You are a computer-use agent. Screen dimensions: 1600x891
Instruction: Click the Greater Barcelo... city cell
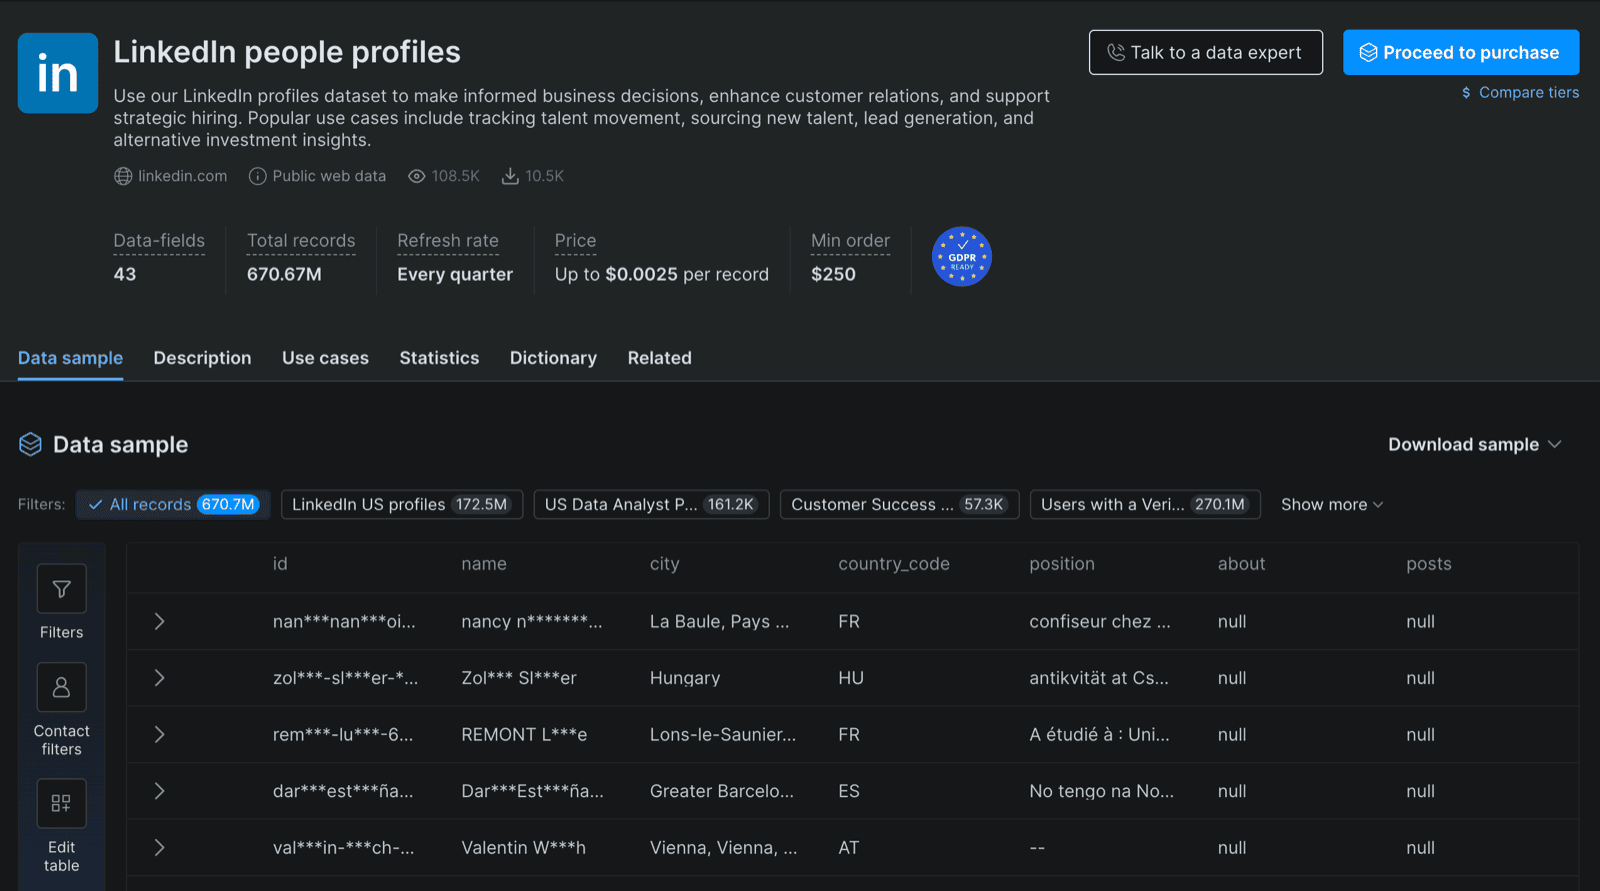(x=722, y=791)
